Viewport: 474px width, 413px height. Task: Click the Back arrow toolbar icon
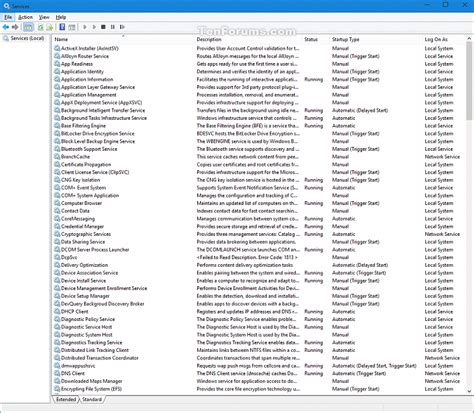click(x=6, y=27)
